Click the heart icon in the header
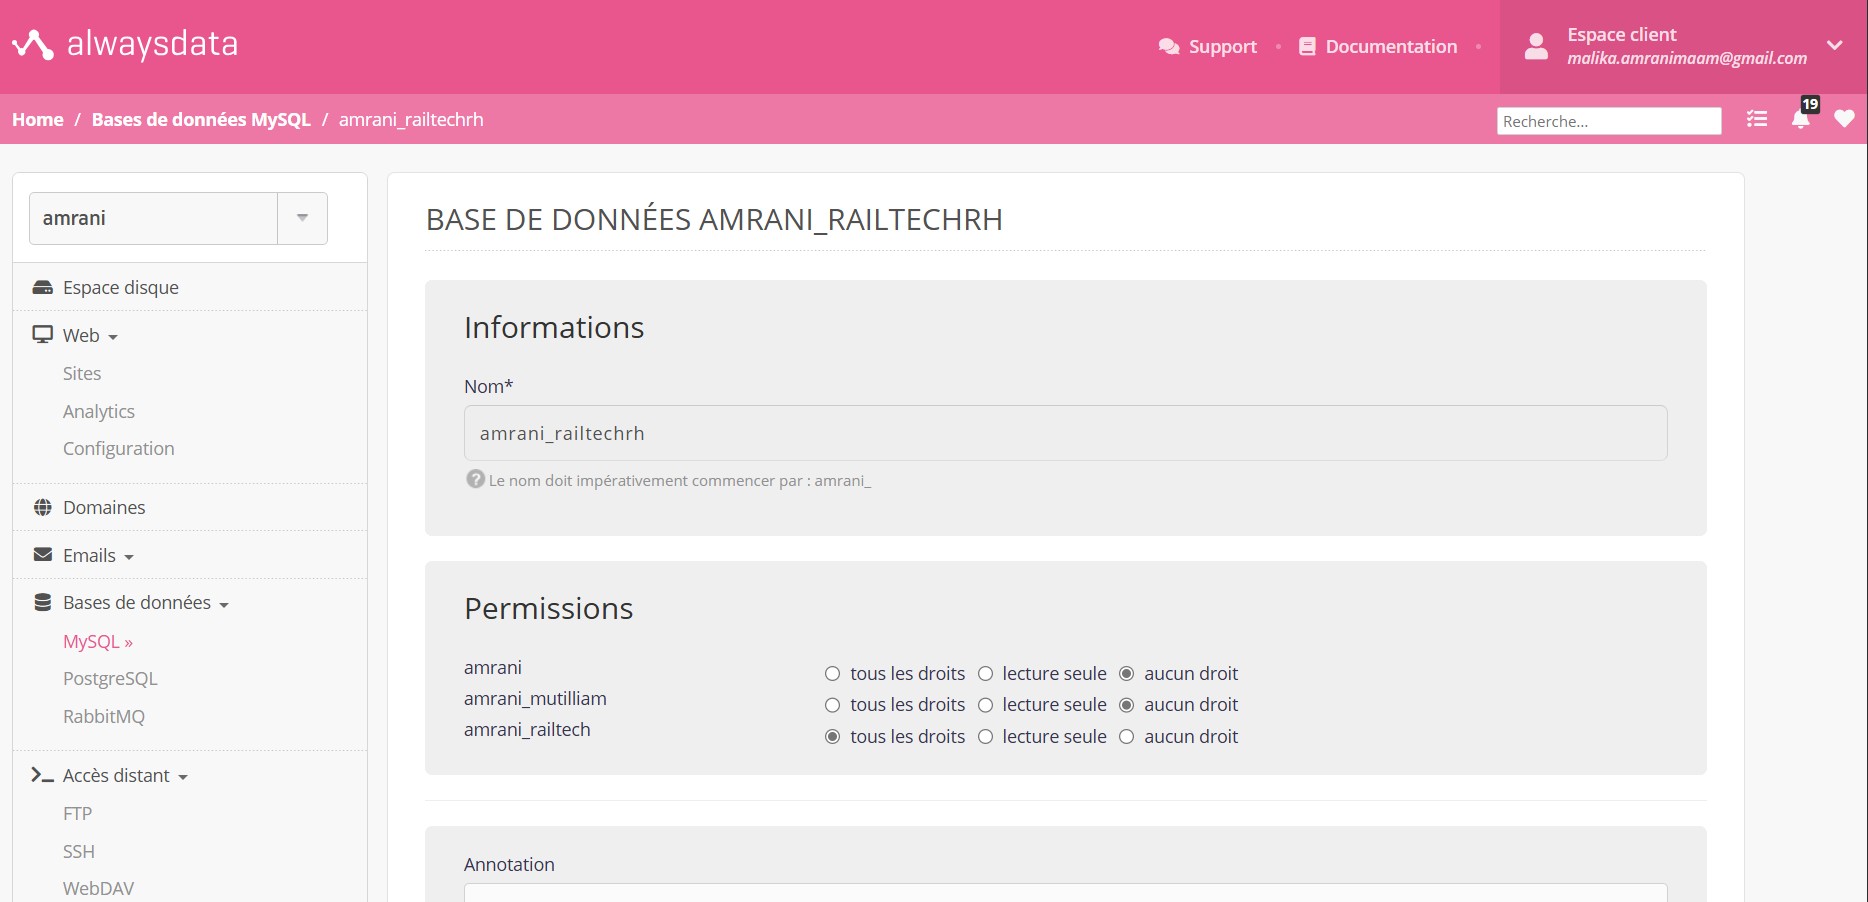This screenshot has height=902, width=1868. point(1845,119)
